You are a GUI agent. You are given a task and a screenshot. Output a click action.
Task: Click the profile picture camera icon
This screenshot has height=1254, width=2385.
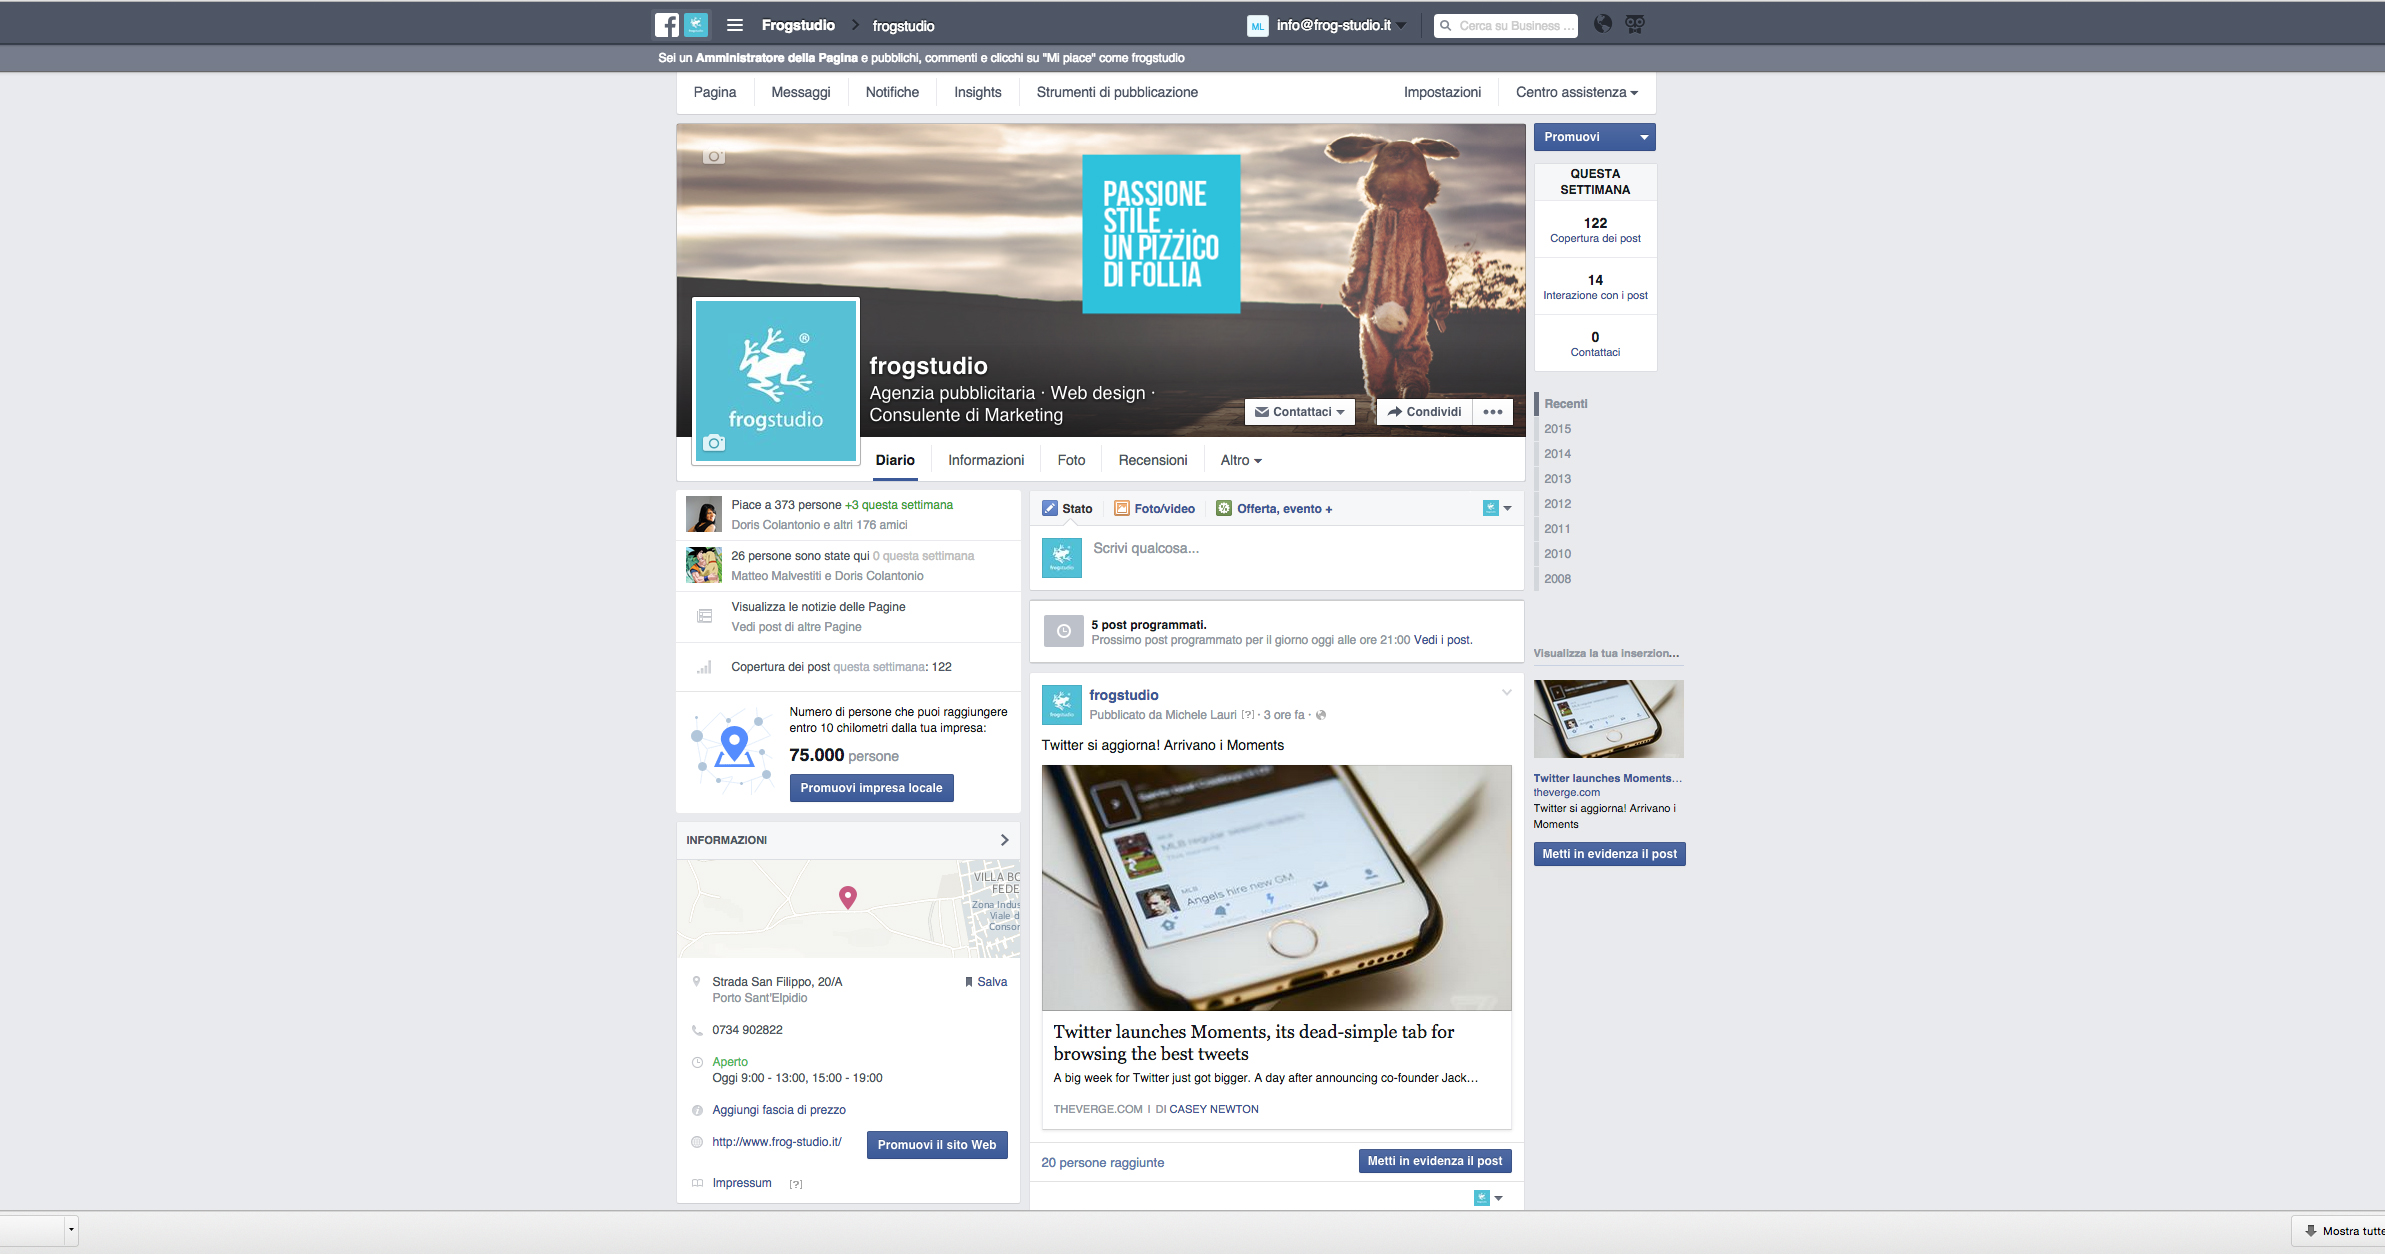pos(713,442)
